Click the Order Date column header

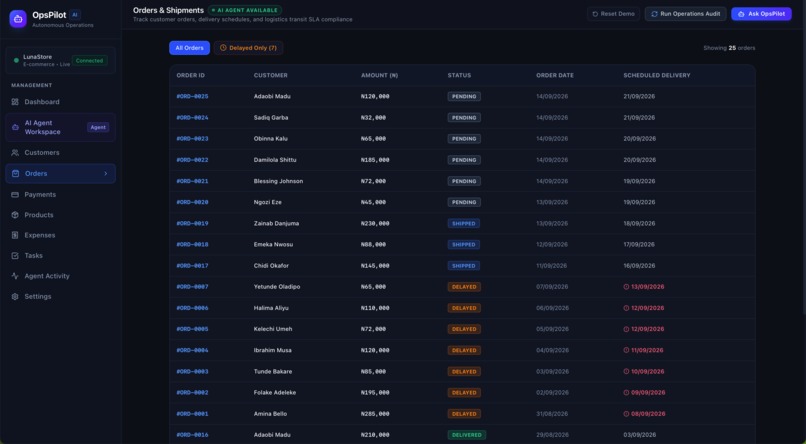coord(555,76)
